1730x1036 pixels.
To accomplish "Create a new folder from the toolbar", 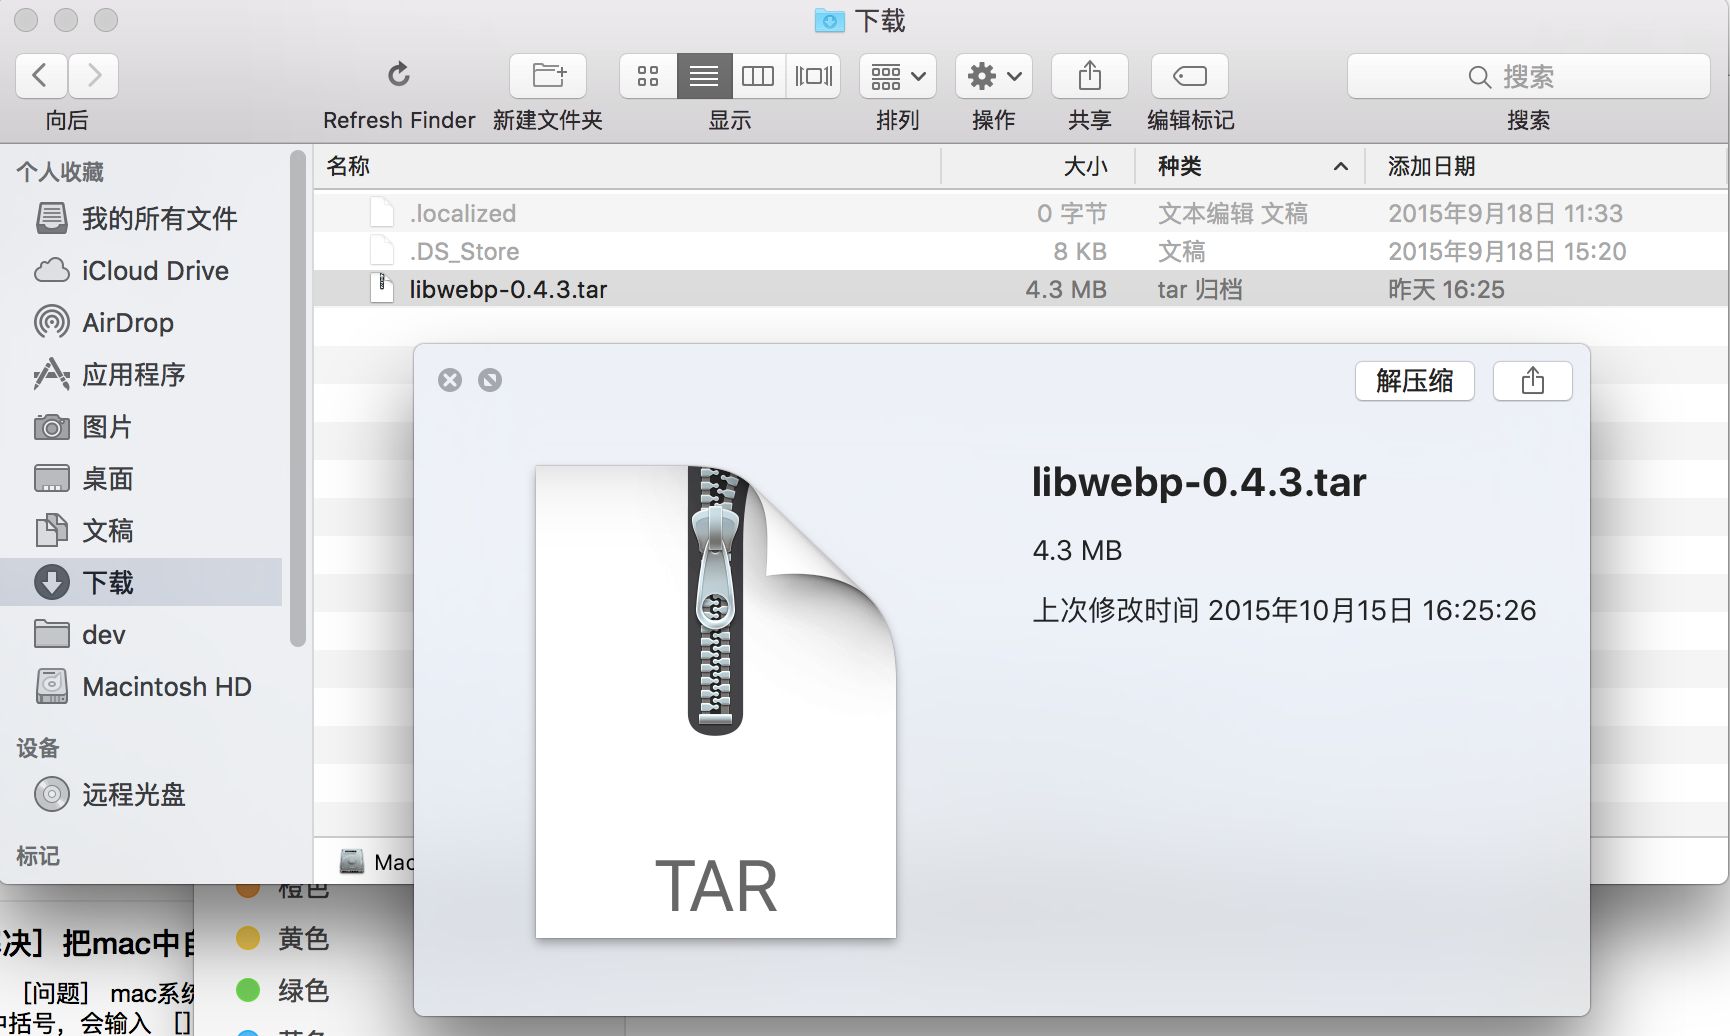I will coord(548,76).
